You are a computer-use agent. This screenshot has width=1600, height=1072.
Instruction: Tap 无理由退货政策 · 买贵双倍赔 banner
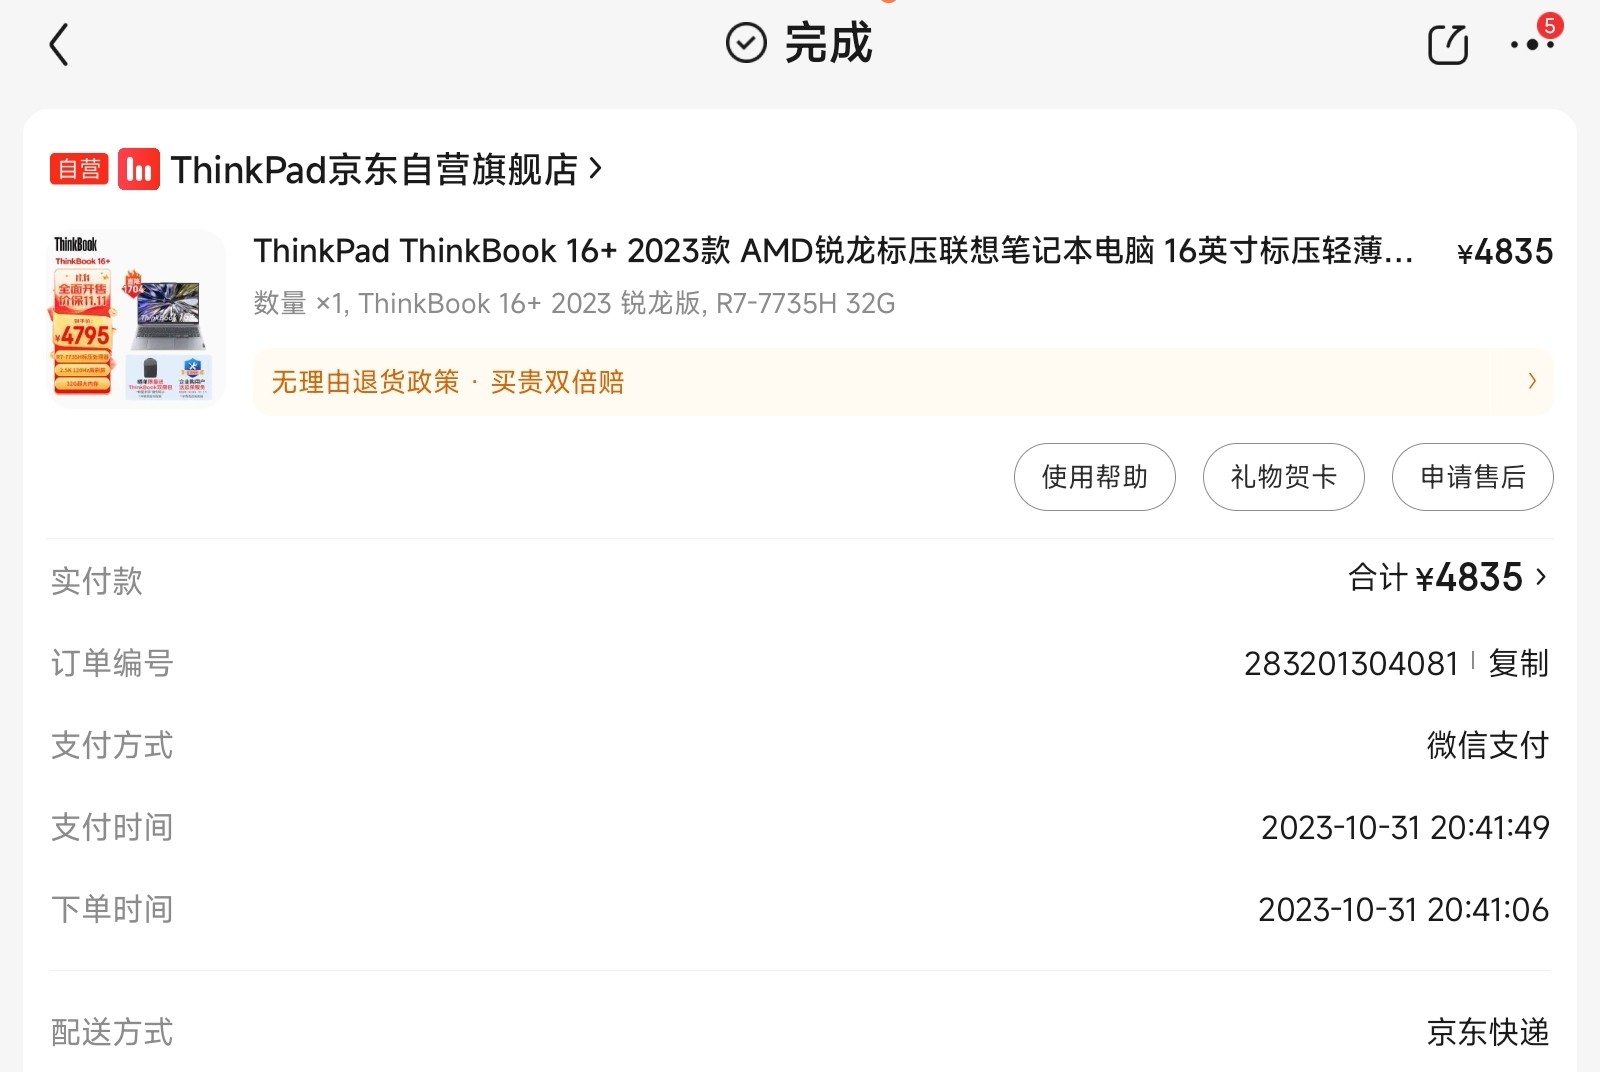pyautogui.click(x=903, y=382)
